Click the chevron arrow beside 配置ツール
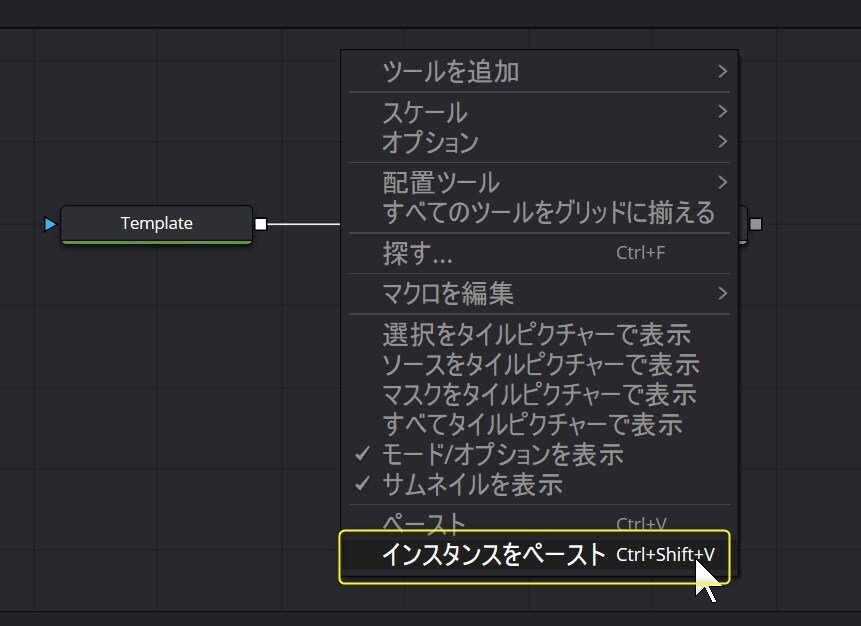The width and height of the screenshot is (861, 626). point(723,182)
